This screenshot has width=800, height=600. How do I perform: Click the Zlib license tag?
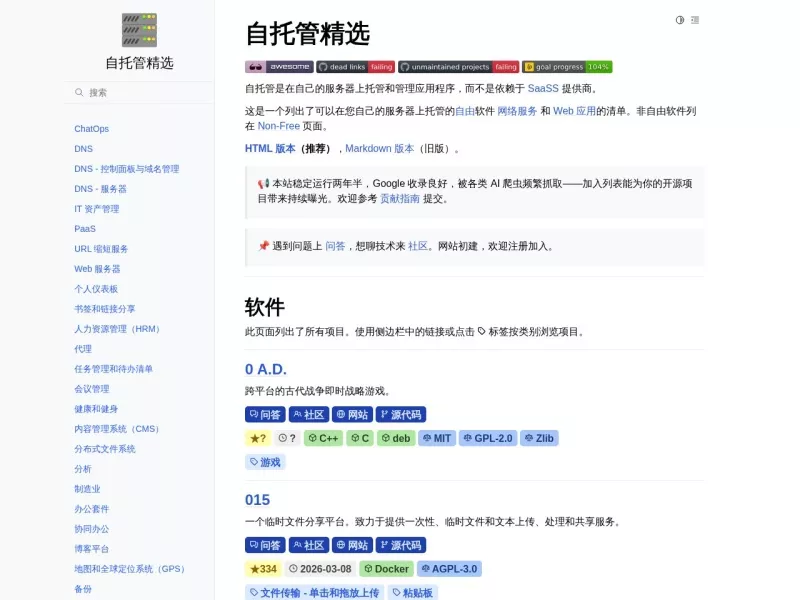(x=539, y=438)
